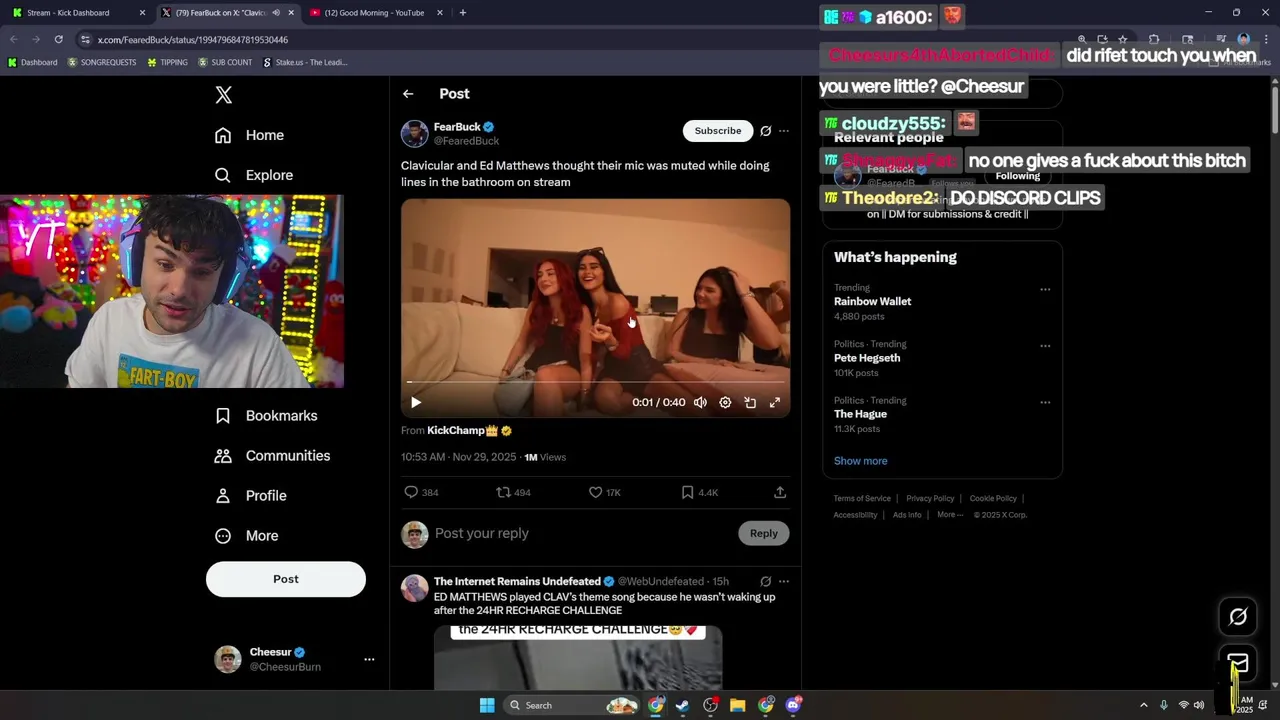Click the grey Reply button

(764, 534)
